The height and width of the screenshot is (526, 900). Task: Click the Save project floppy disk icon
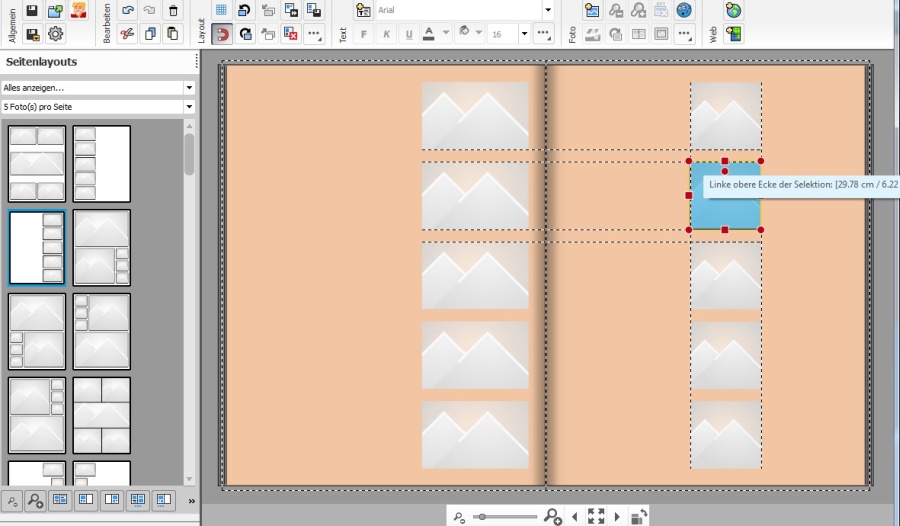[32, 11]
